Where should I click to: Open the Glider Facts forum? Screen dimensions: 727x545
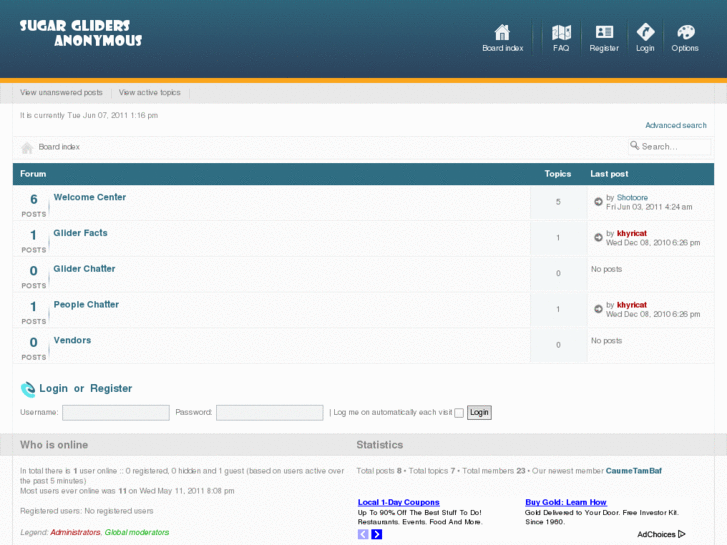tap(80, 233)
